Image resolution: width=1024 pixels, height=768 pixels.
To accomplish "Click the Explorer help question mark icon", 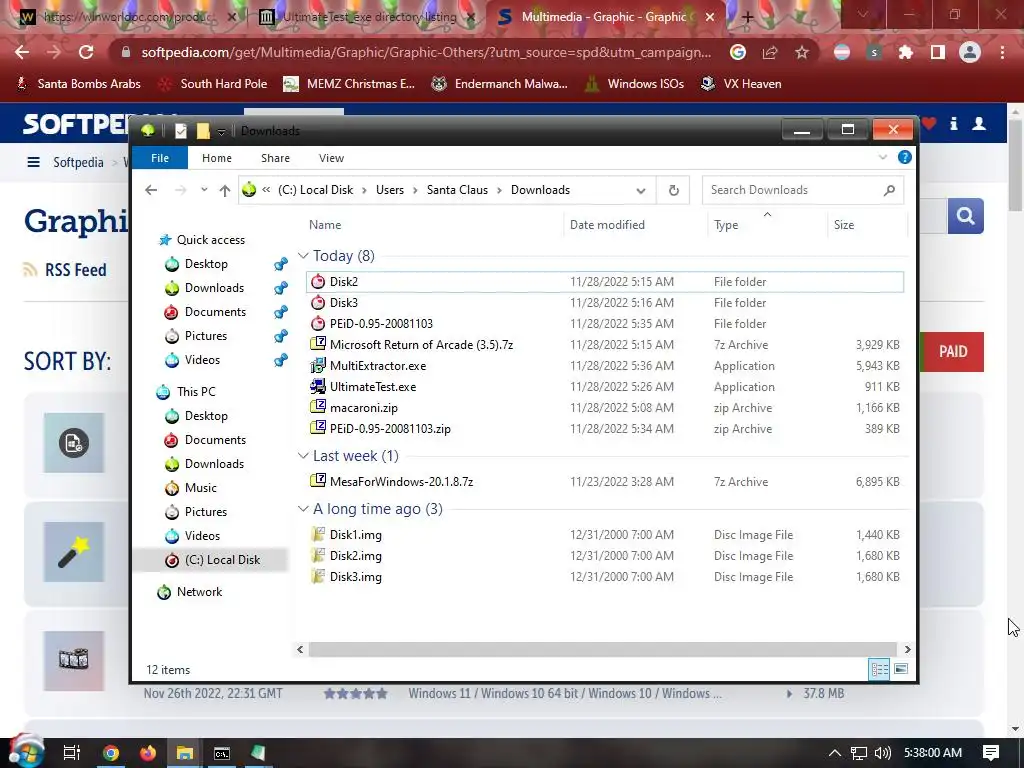I will click(904, 157).
